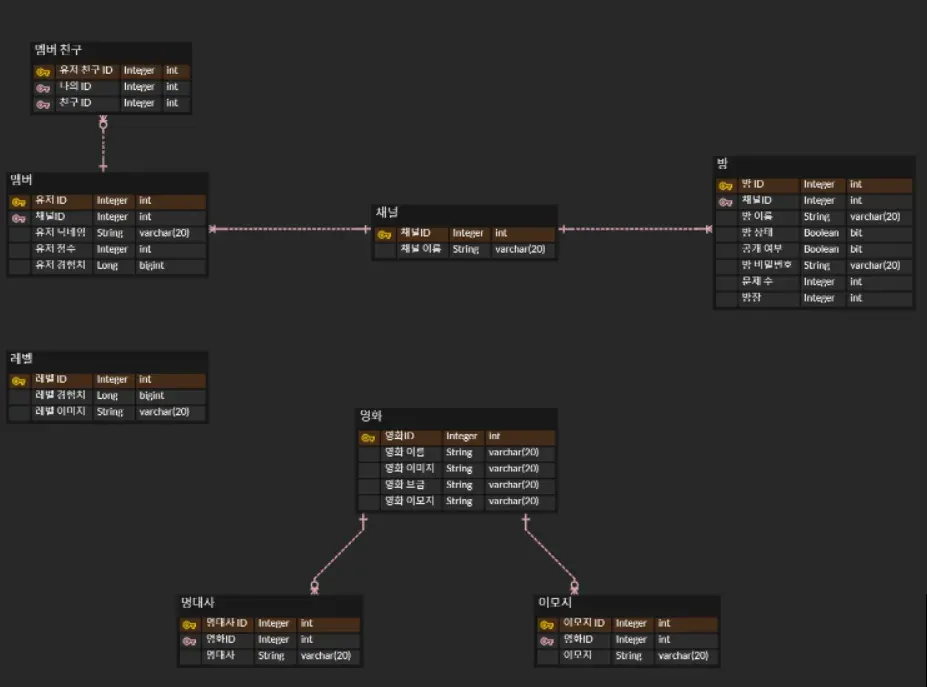Click the 채널 이름 column name

421,249
